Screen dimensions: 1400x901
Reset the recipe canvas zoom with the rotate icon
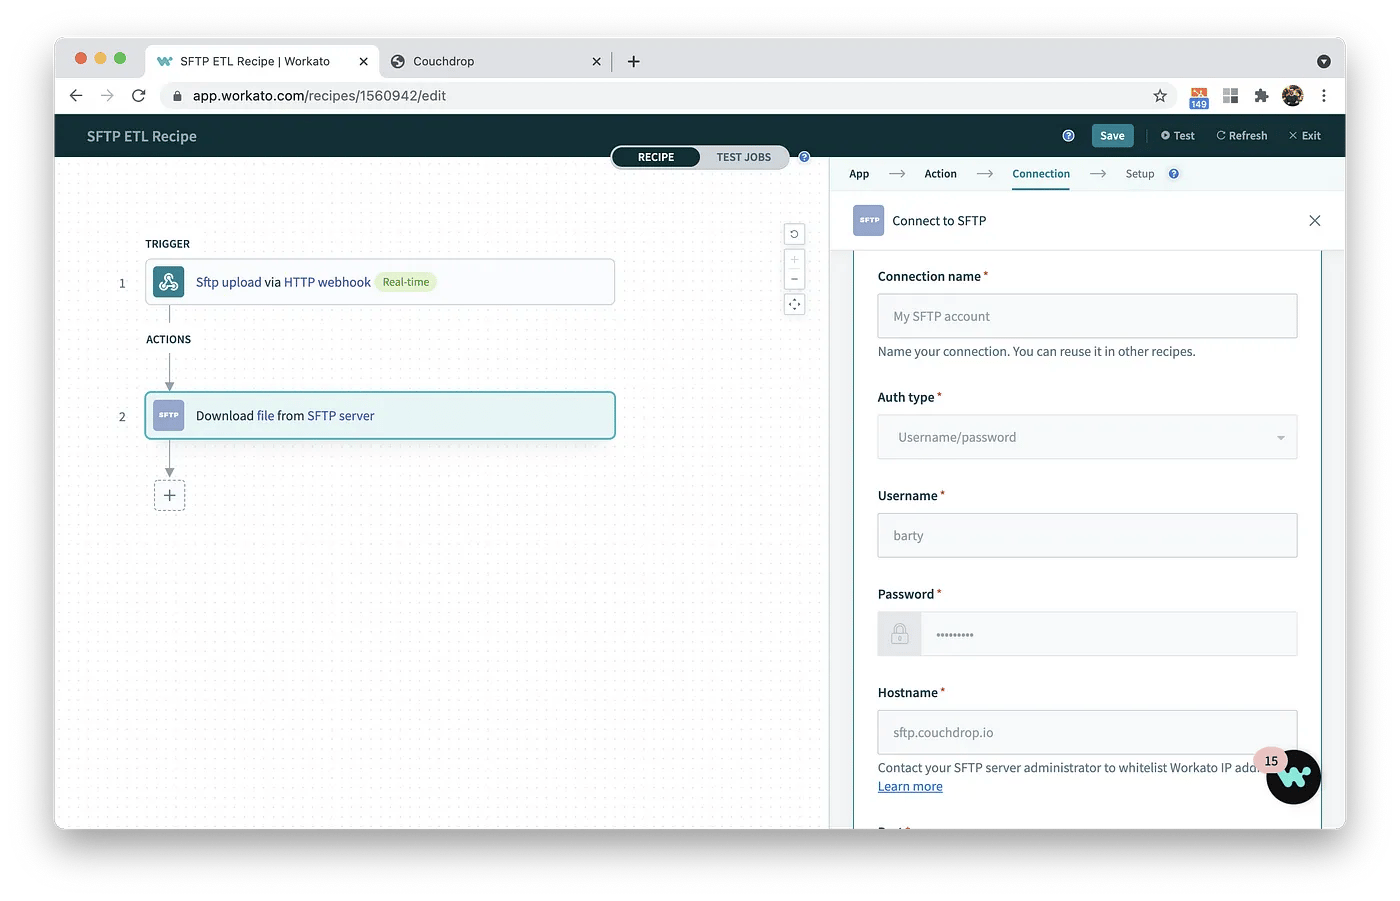tap(794, 233)
